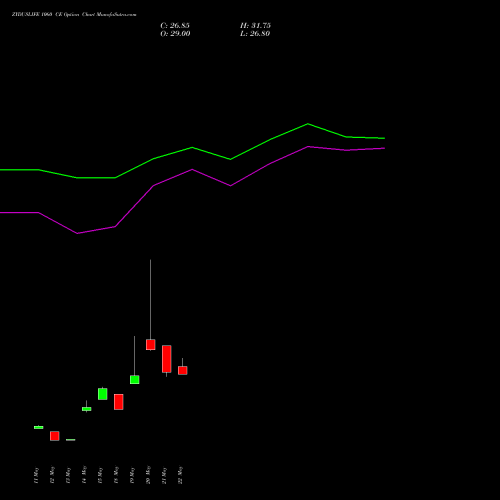Select the green candle above 19 May

135,380
